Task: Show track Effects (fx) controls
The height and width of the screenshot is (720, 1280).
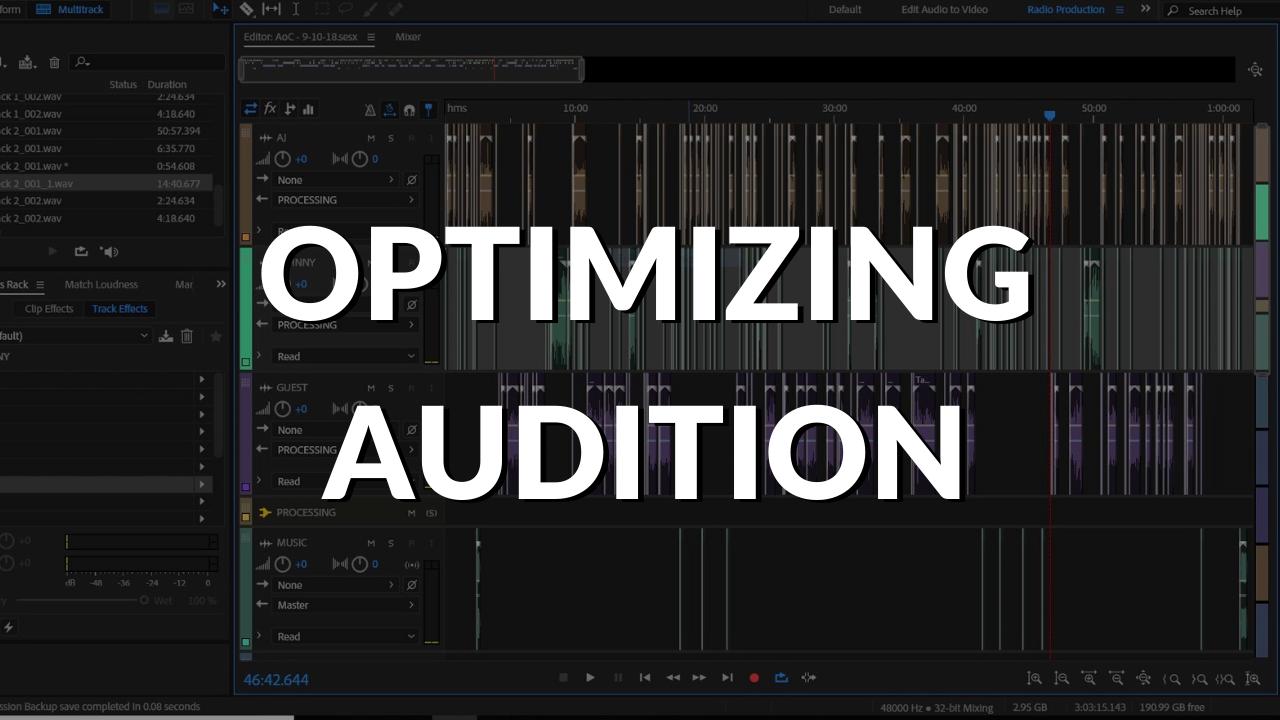Action: point(270,109)
